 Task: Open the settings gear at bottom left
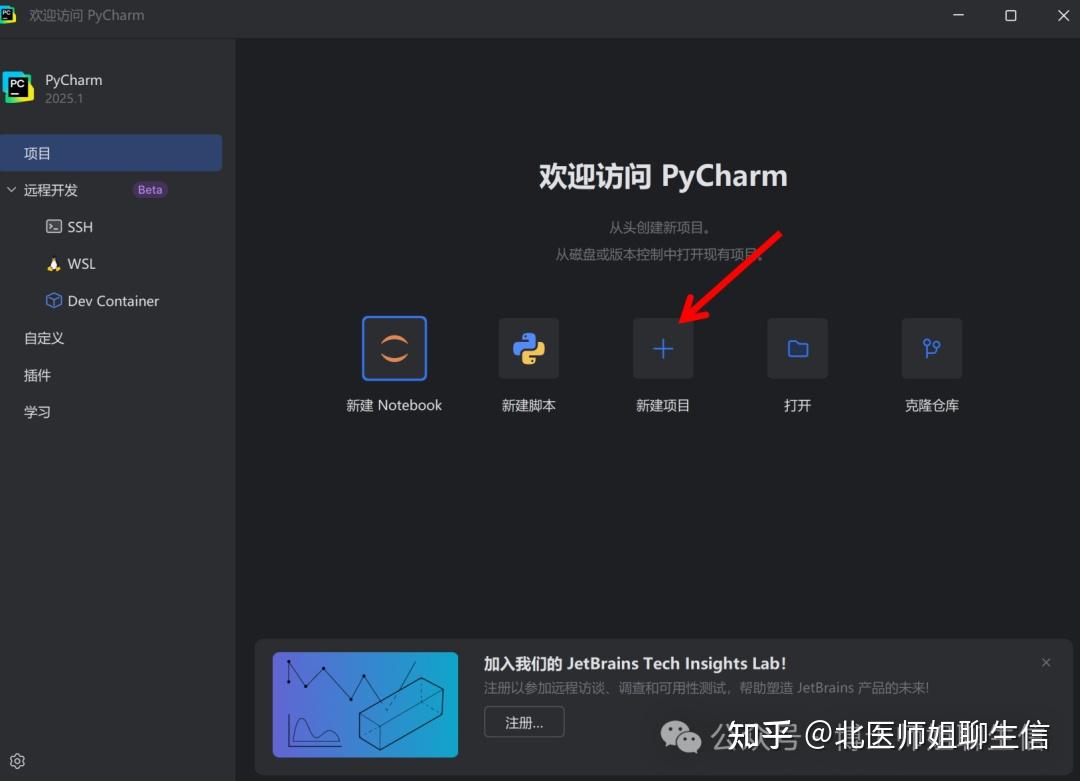(17, 761)
